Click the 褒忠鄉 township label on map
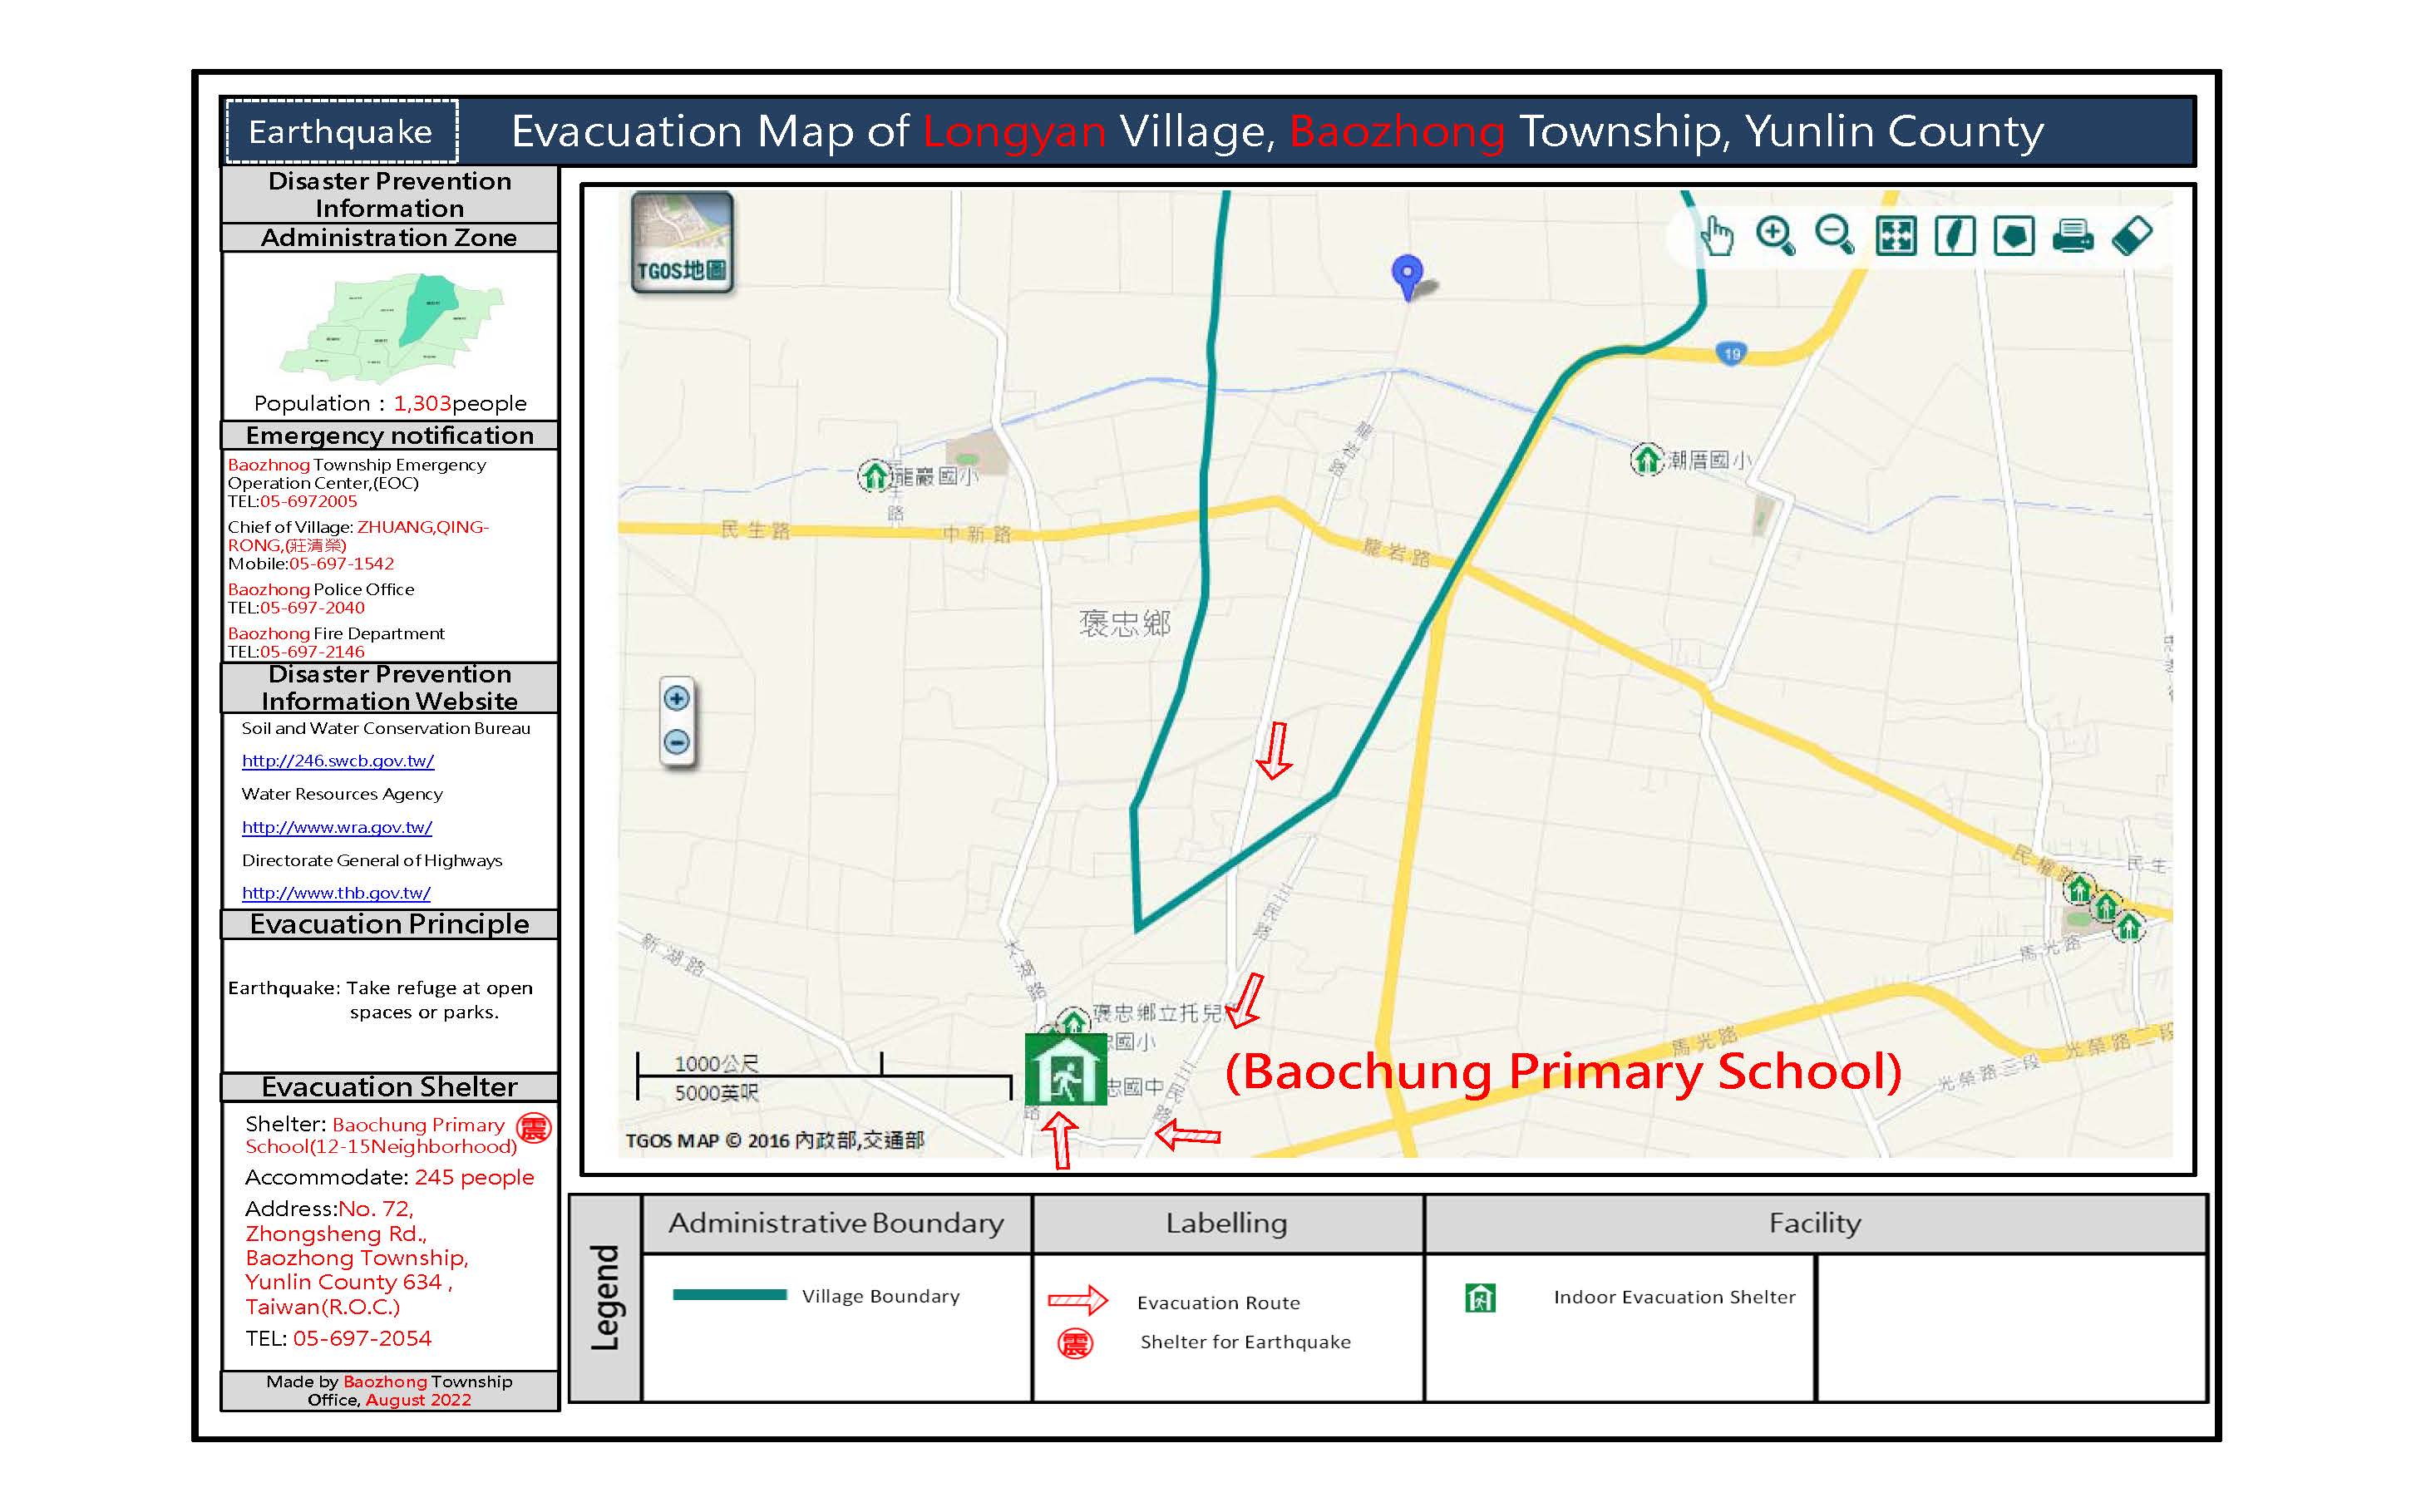The image size is (2421, 1512). click(x=1125, y=624)
